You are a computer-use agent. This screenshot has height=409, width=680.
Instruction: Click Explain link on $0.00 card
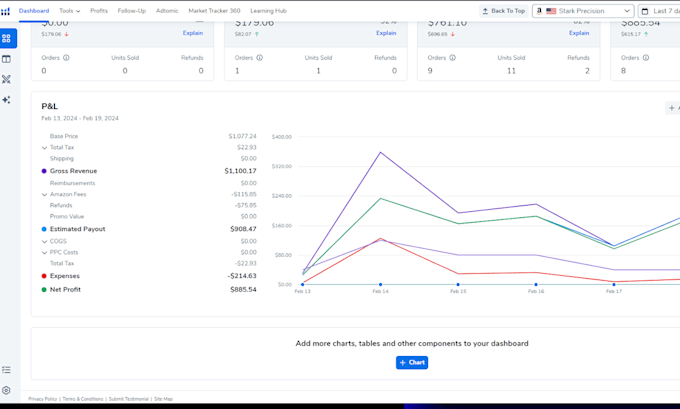pos(193,33)
